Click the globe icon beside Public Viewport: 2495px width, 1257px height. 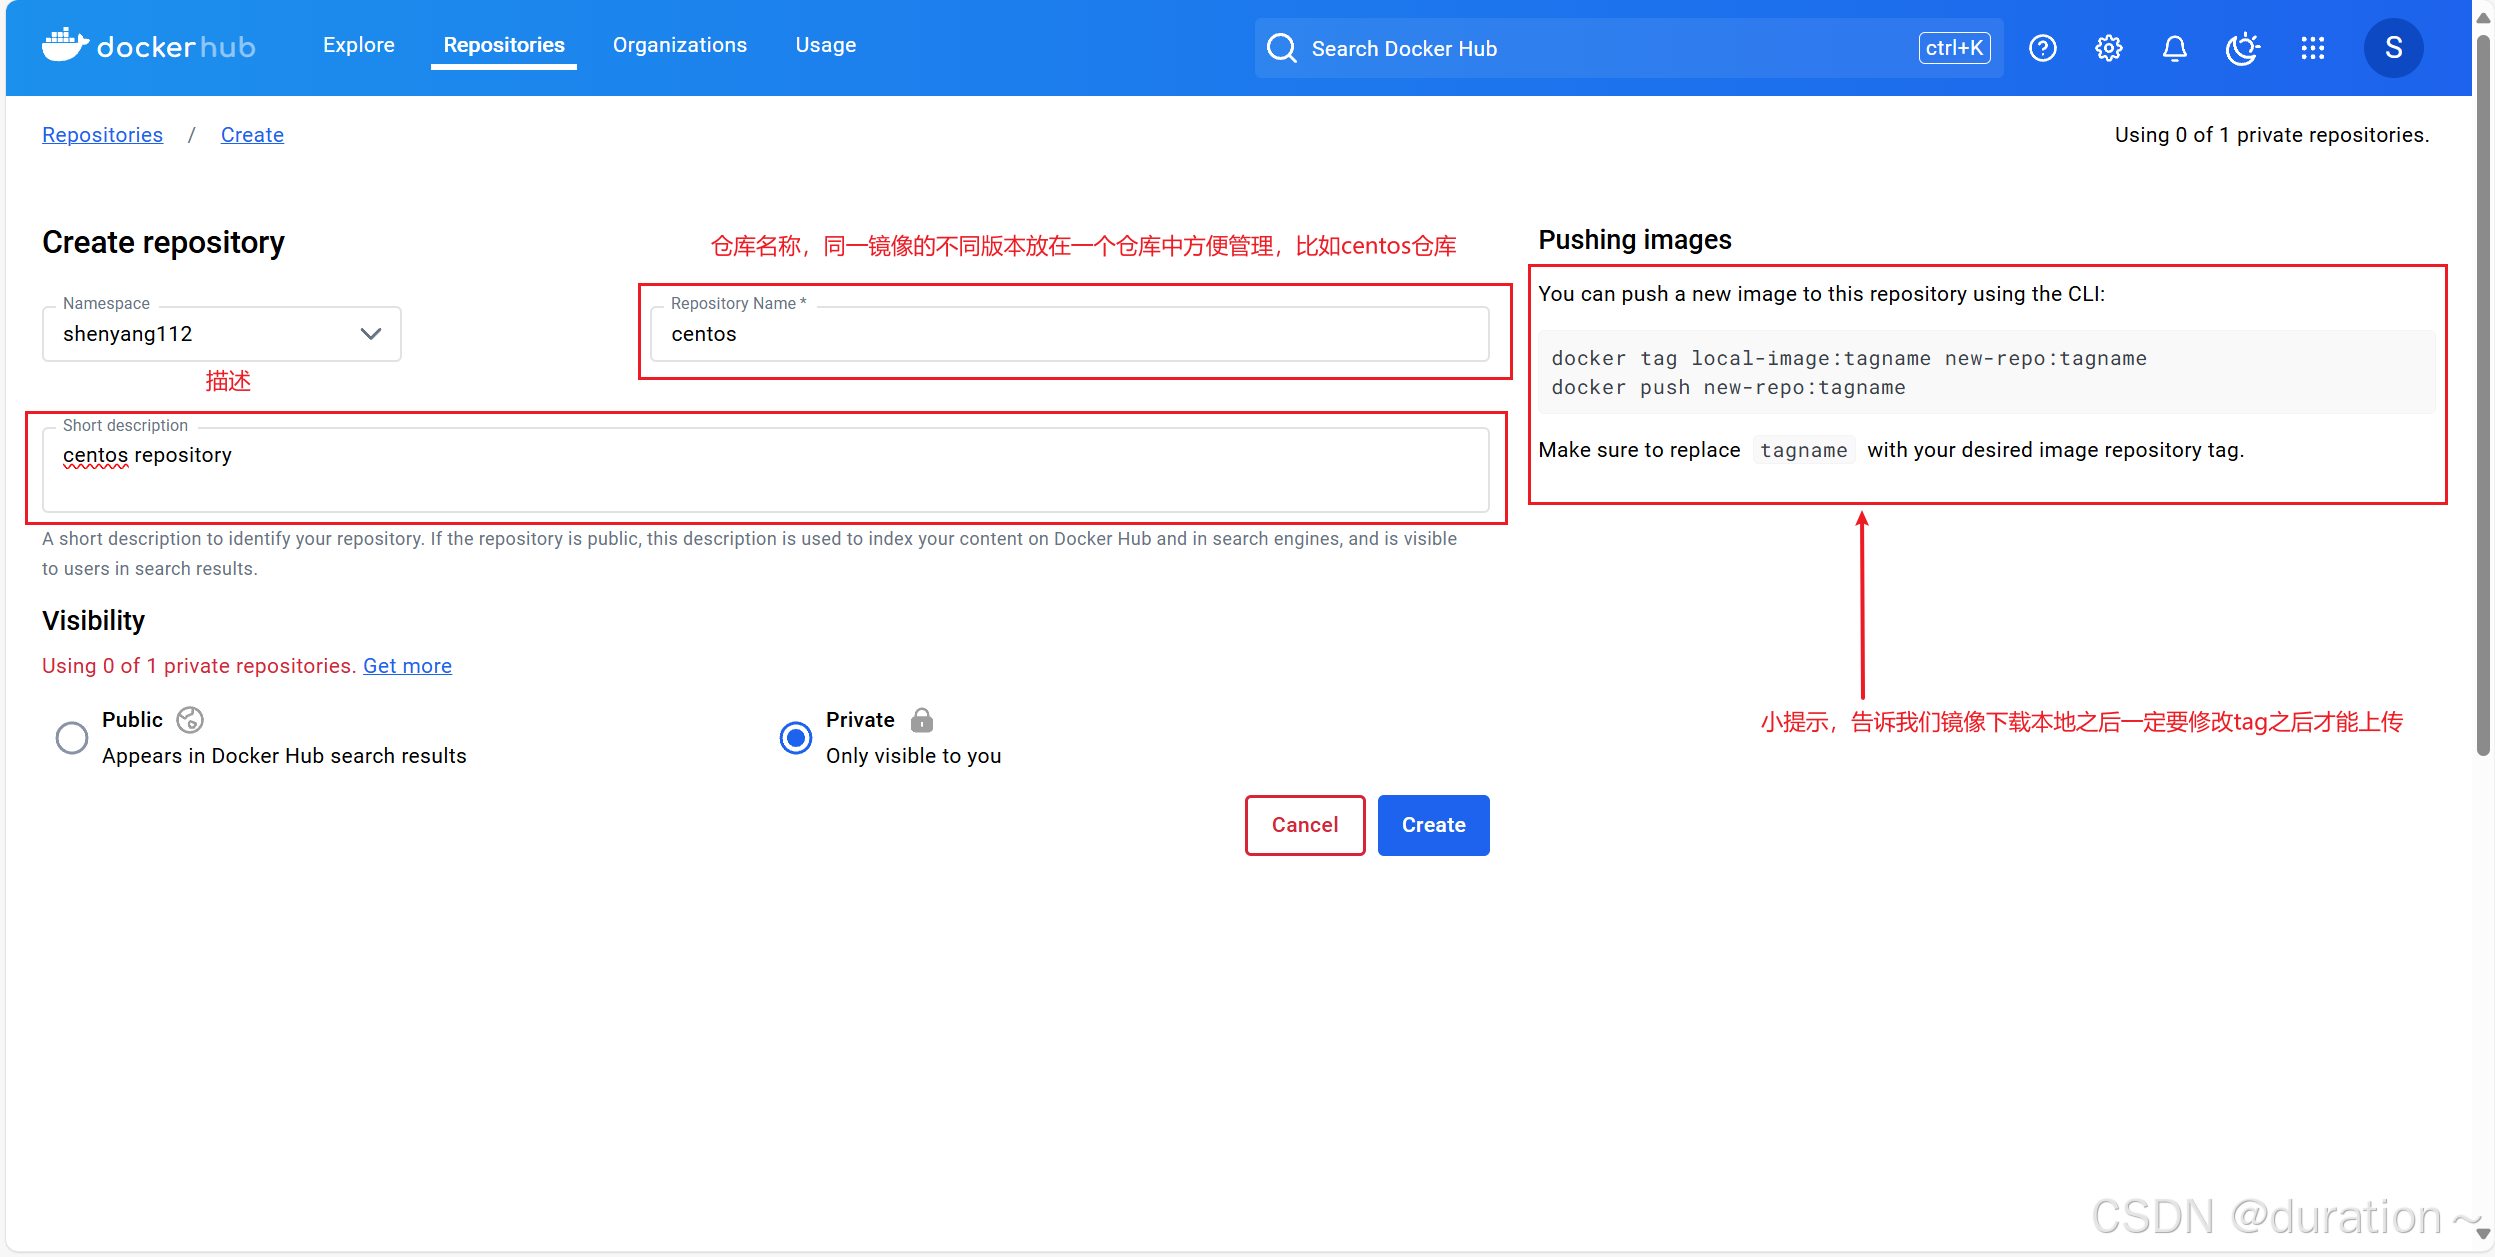coord(190,720)
